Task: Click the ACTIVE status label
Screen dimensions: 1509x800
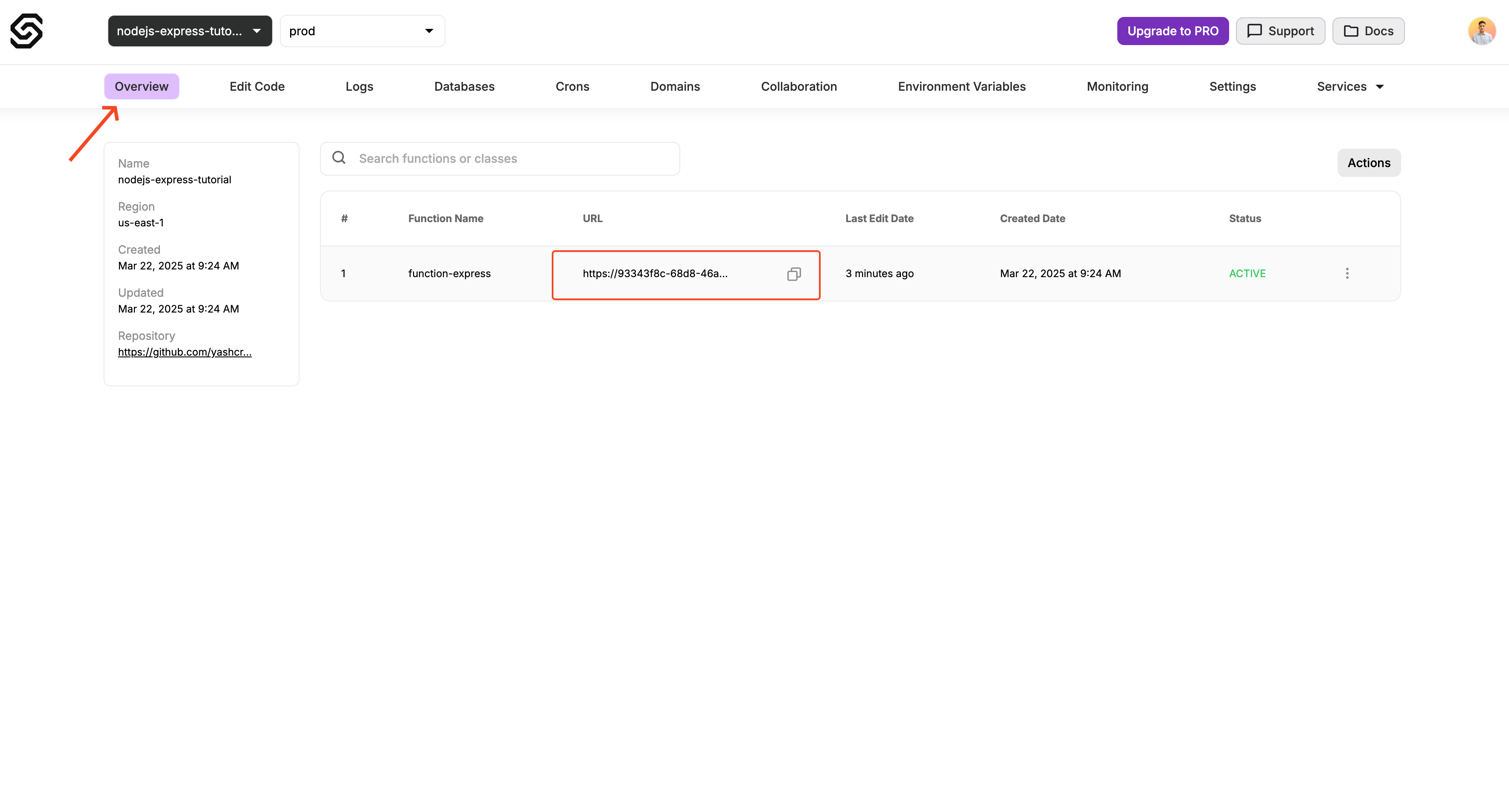Action: [x=1246, y=272]
